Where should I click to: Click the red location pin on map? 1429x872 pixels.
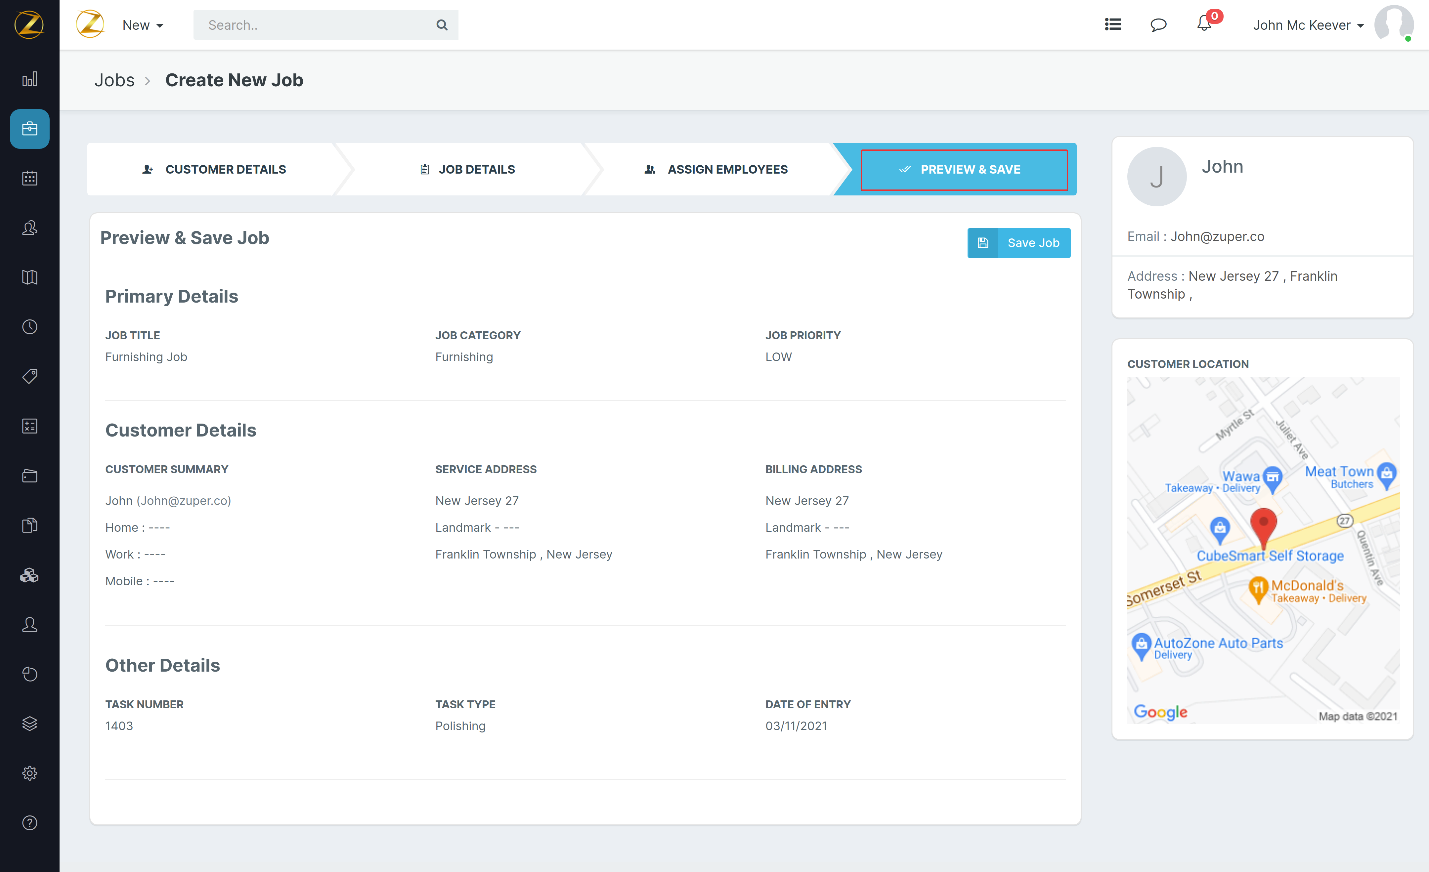point(1263,526)
